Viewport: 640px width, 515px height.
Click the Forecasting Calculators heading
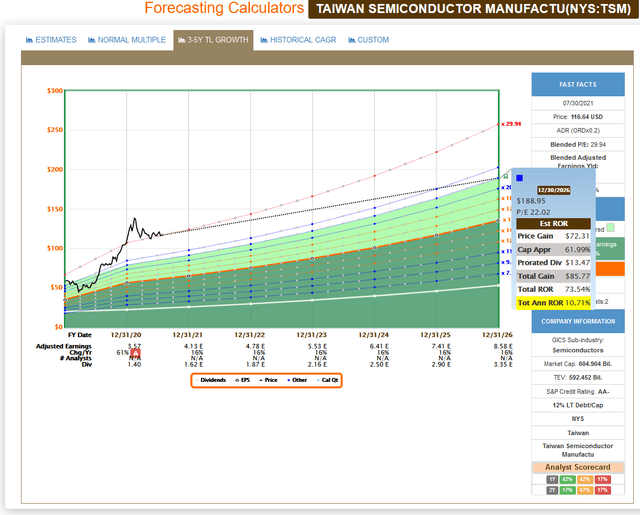pos(224,8)
